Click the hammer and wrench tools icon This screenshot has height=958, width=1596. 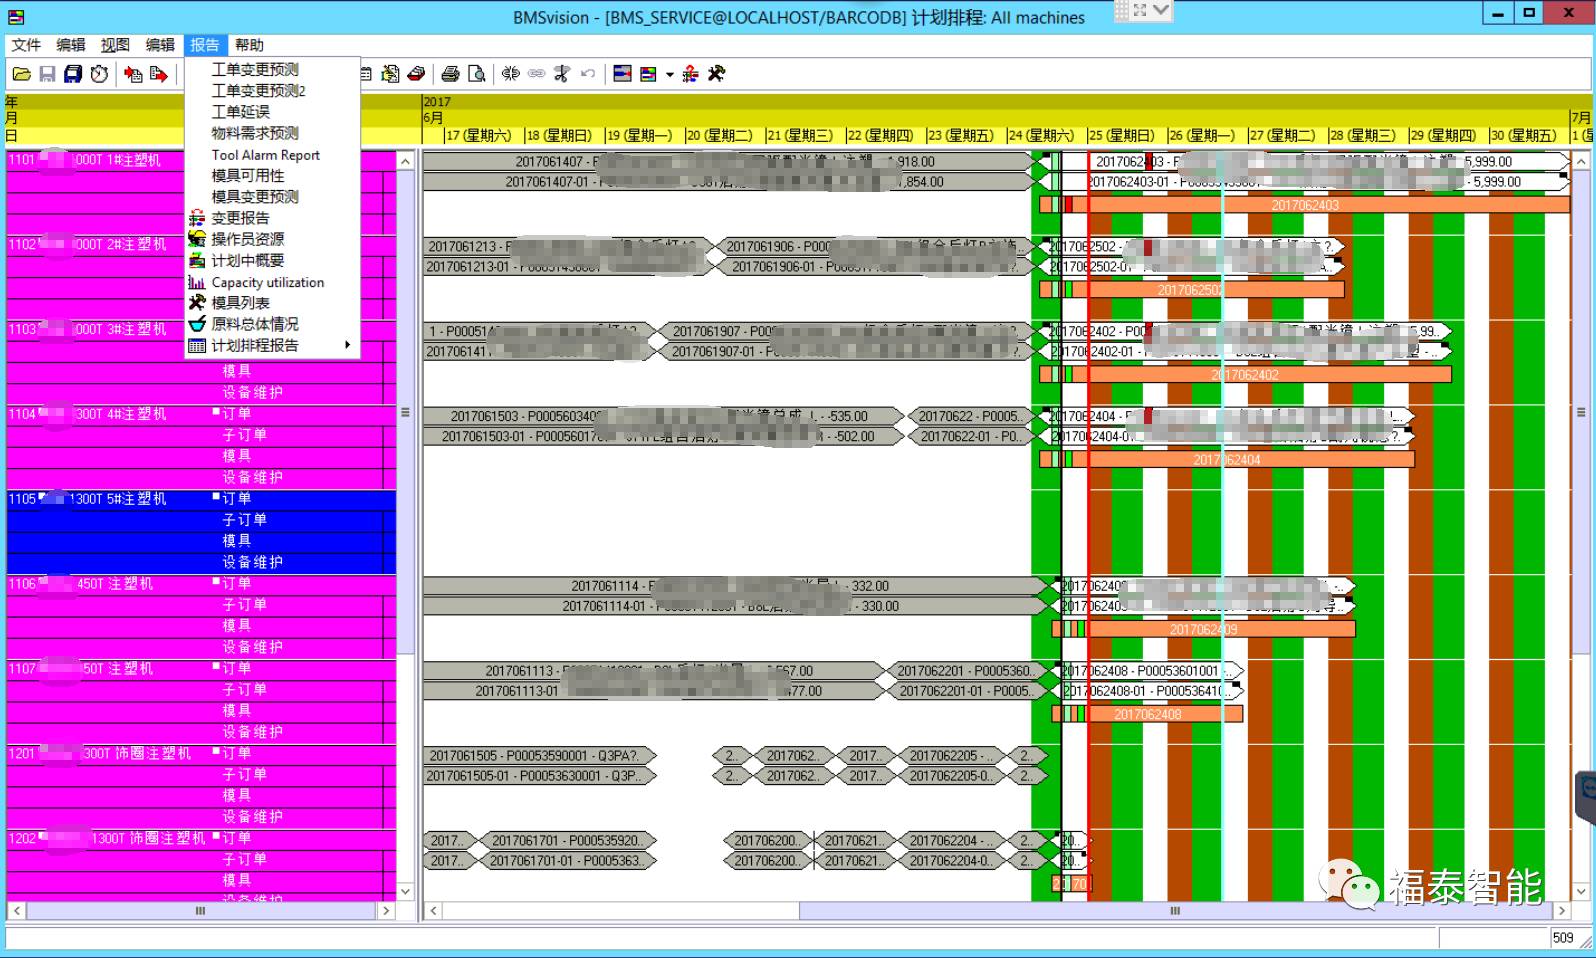click(716, 74)
